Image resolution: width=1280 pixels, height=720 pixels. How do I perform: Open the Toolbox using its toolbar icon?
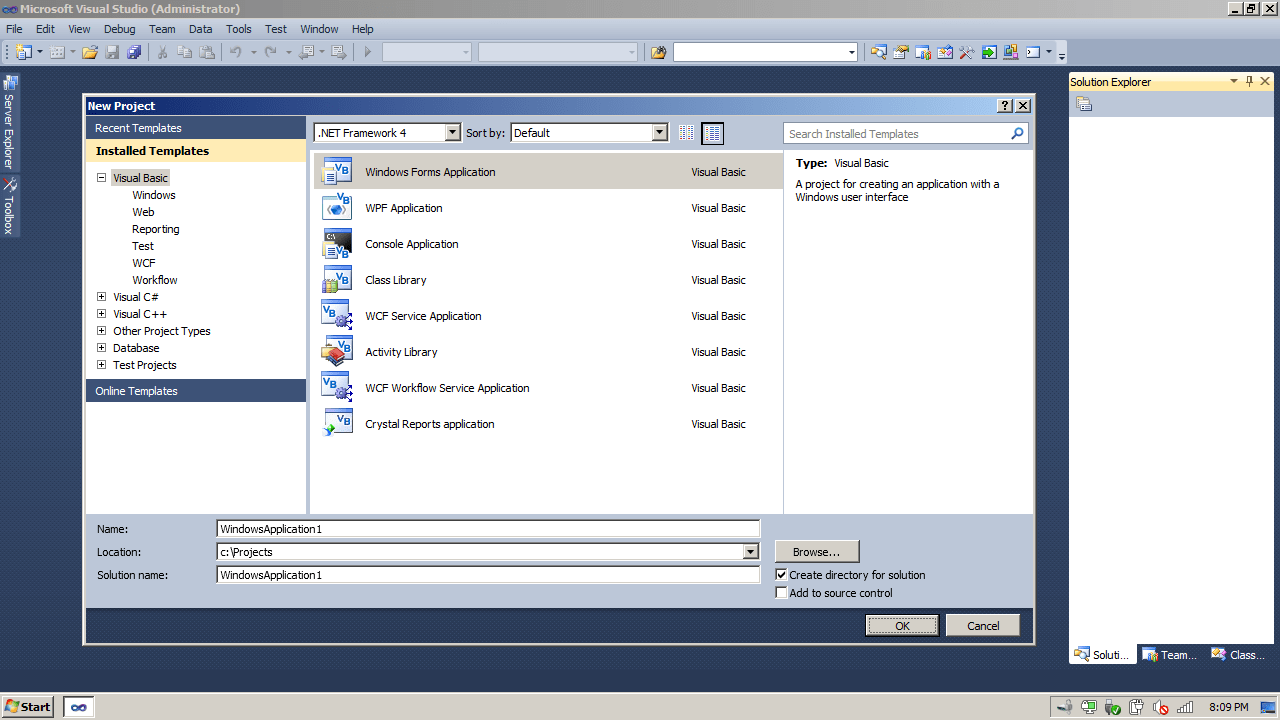click(965, 52)
